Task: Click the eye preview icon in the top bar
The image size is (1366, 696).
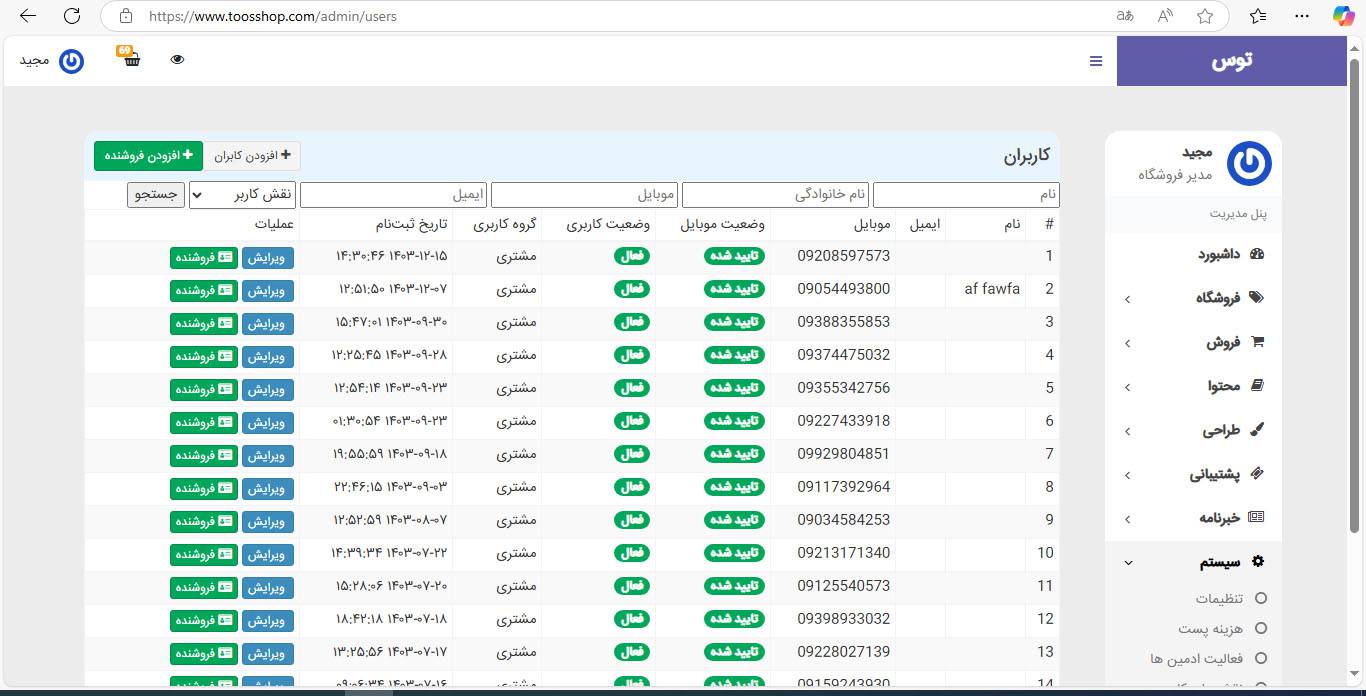Action: coord(177,60)
